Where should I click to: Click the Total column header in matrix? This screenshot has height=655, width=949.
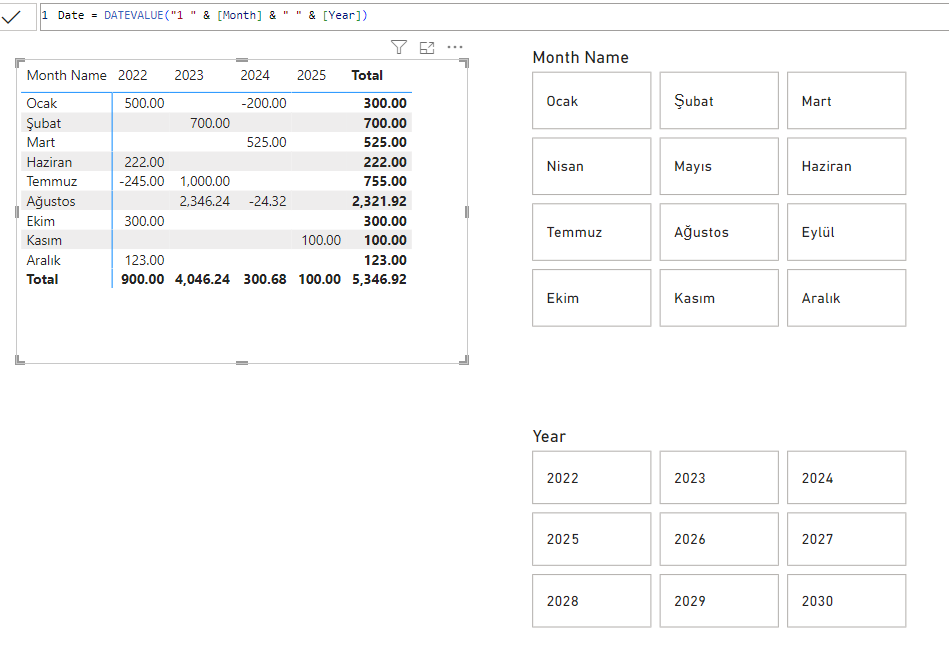click(367, 75)
